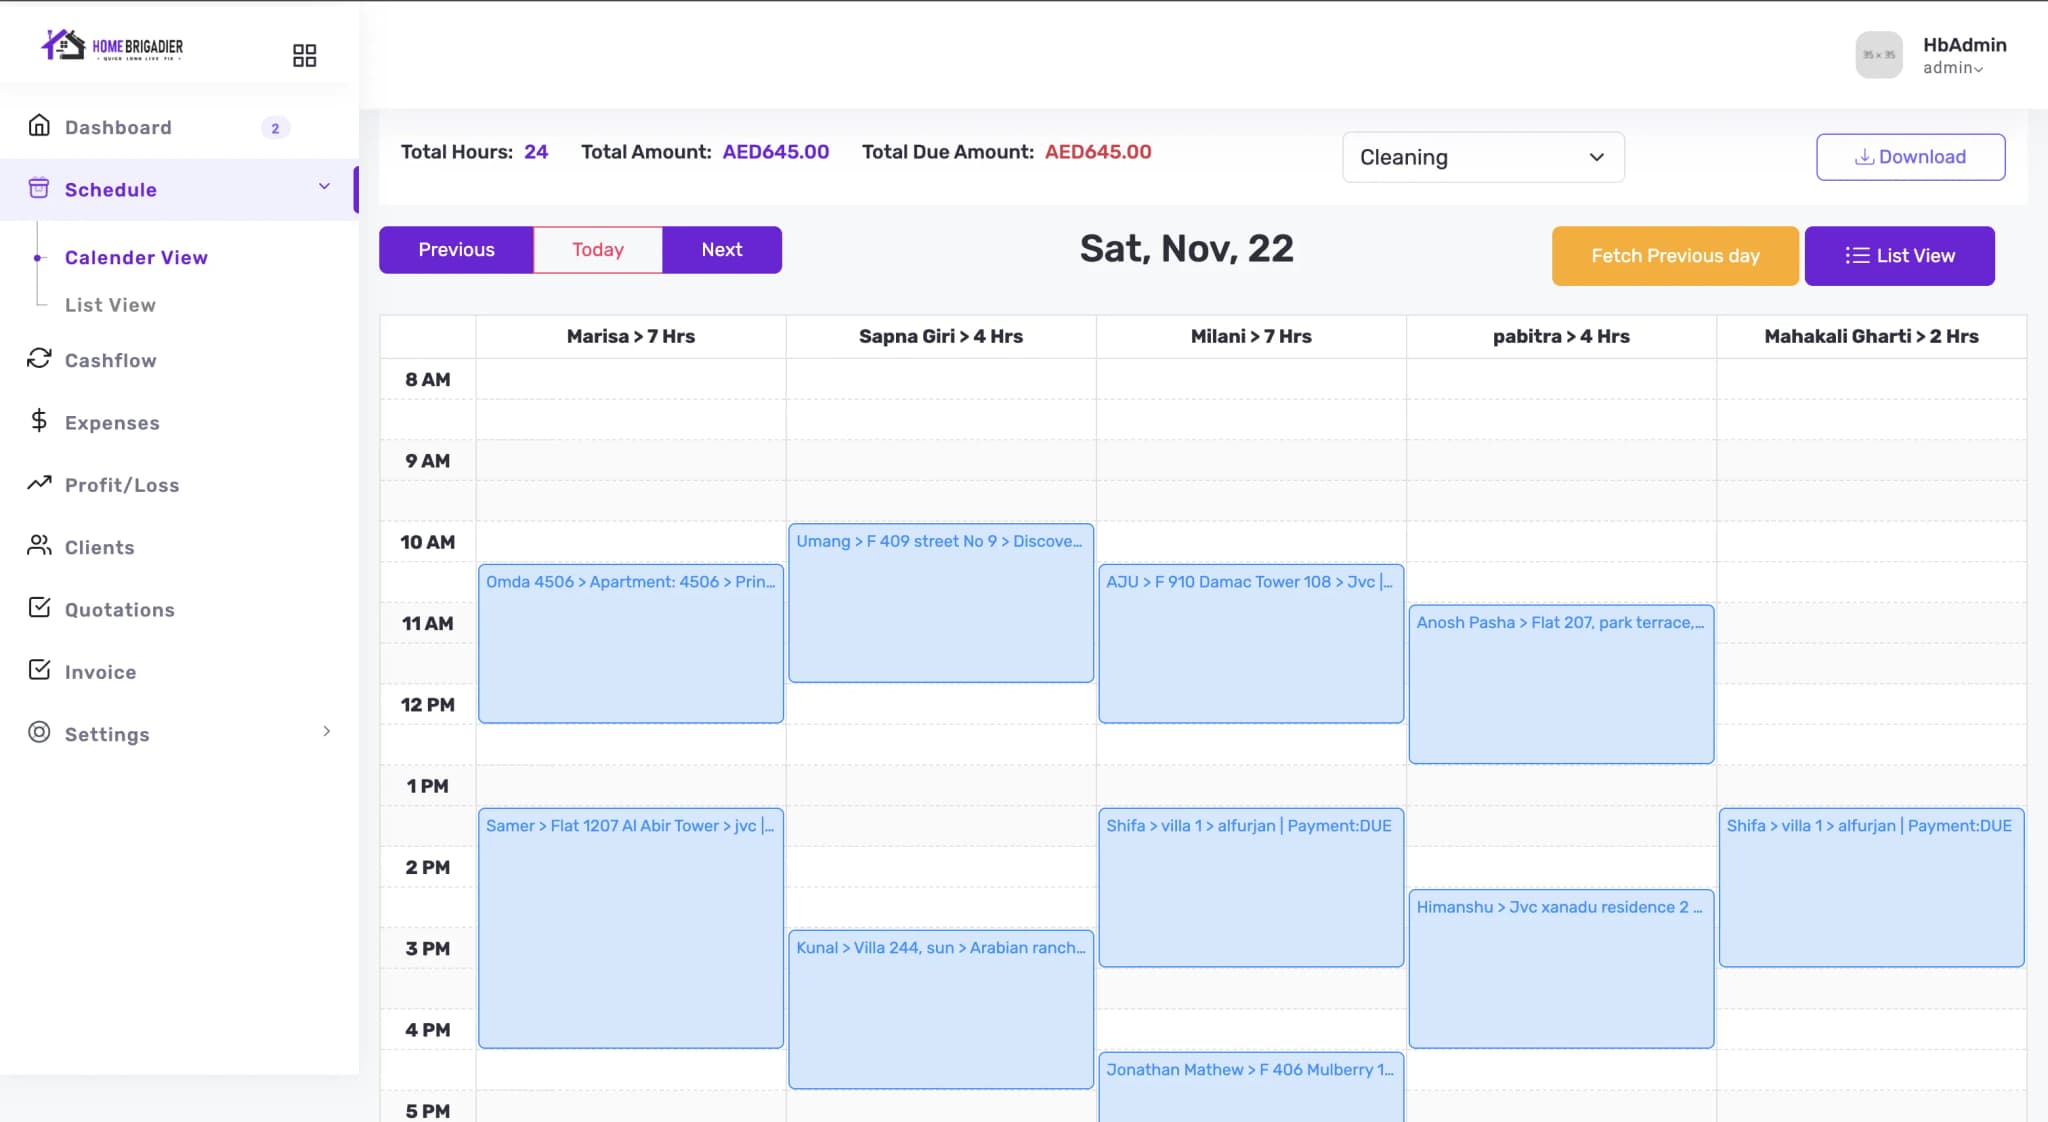This screenshot has width=2048, height=1122.
Task: Download the schedule report
Action: coord(1910,157)
